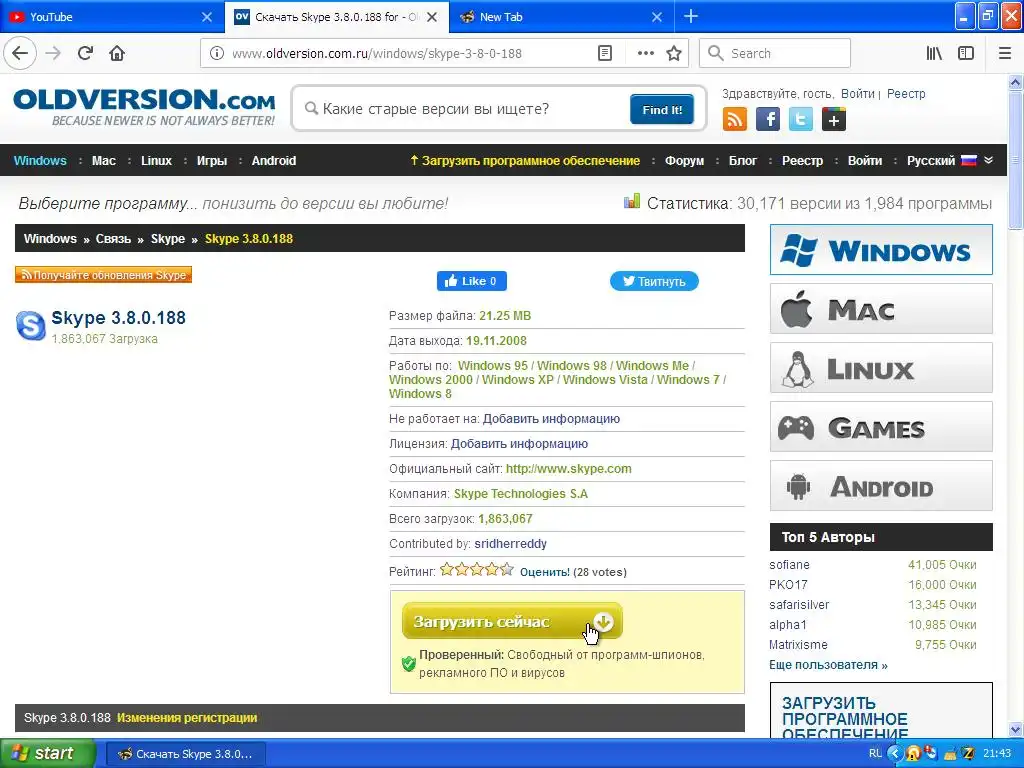Image resolution: width=1024 pixels, height=768 pixels.
Task: Open Игры in the site nav bar
Action: click(x=212, y=161)
